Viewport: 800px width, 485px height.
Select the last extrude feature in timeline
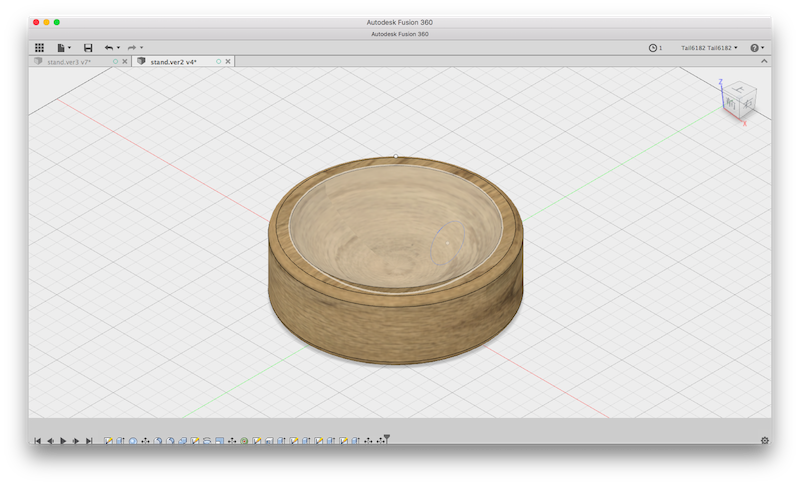pyautogui.click(x=356, y=441)
